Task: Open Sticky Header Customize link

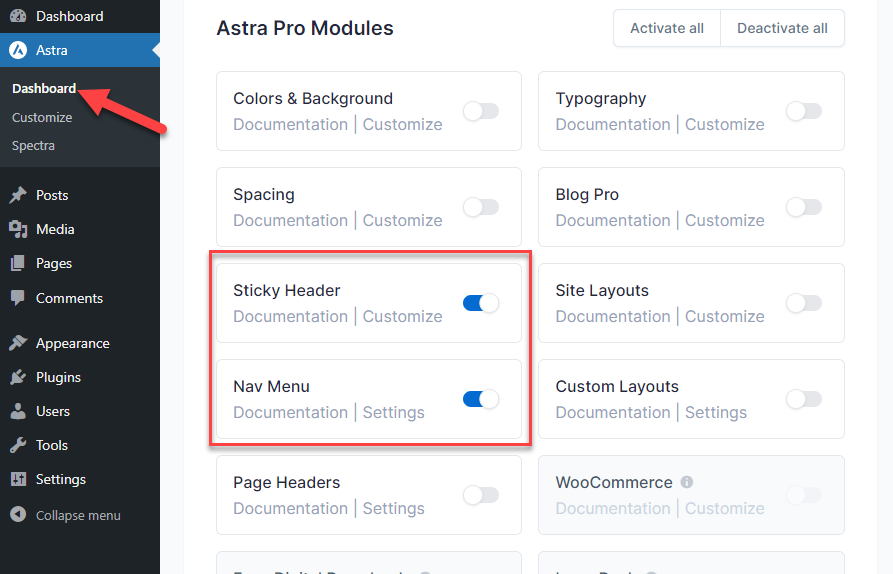Action: tap(403, 316)
